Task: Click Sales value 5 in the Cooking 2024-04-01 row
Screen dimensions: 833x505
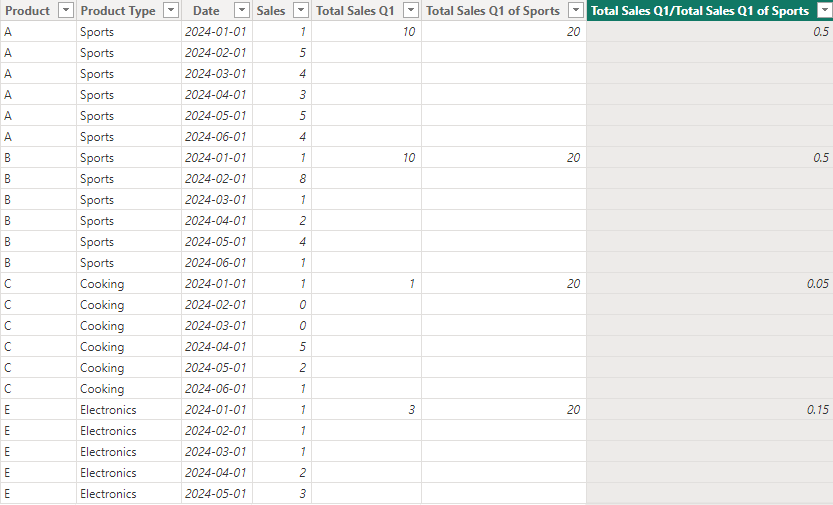Action: 282,347
